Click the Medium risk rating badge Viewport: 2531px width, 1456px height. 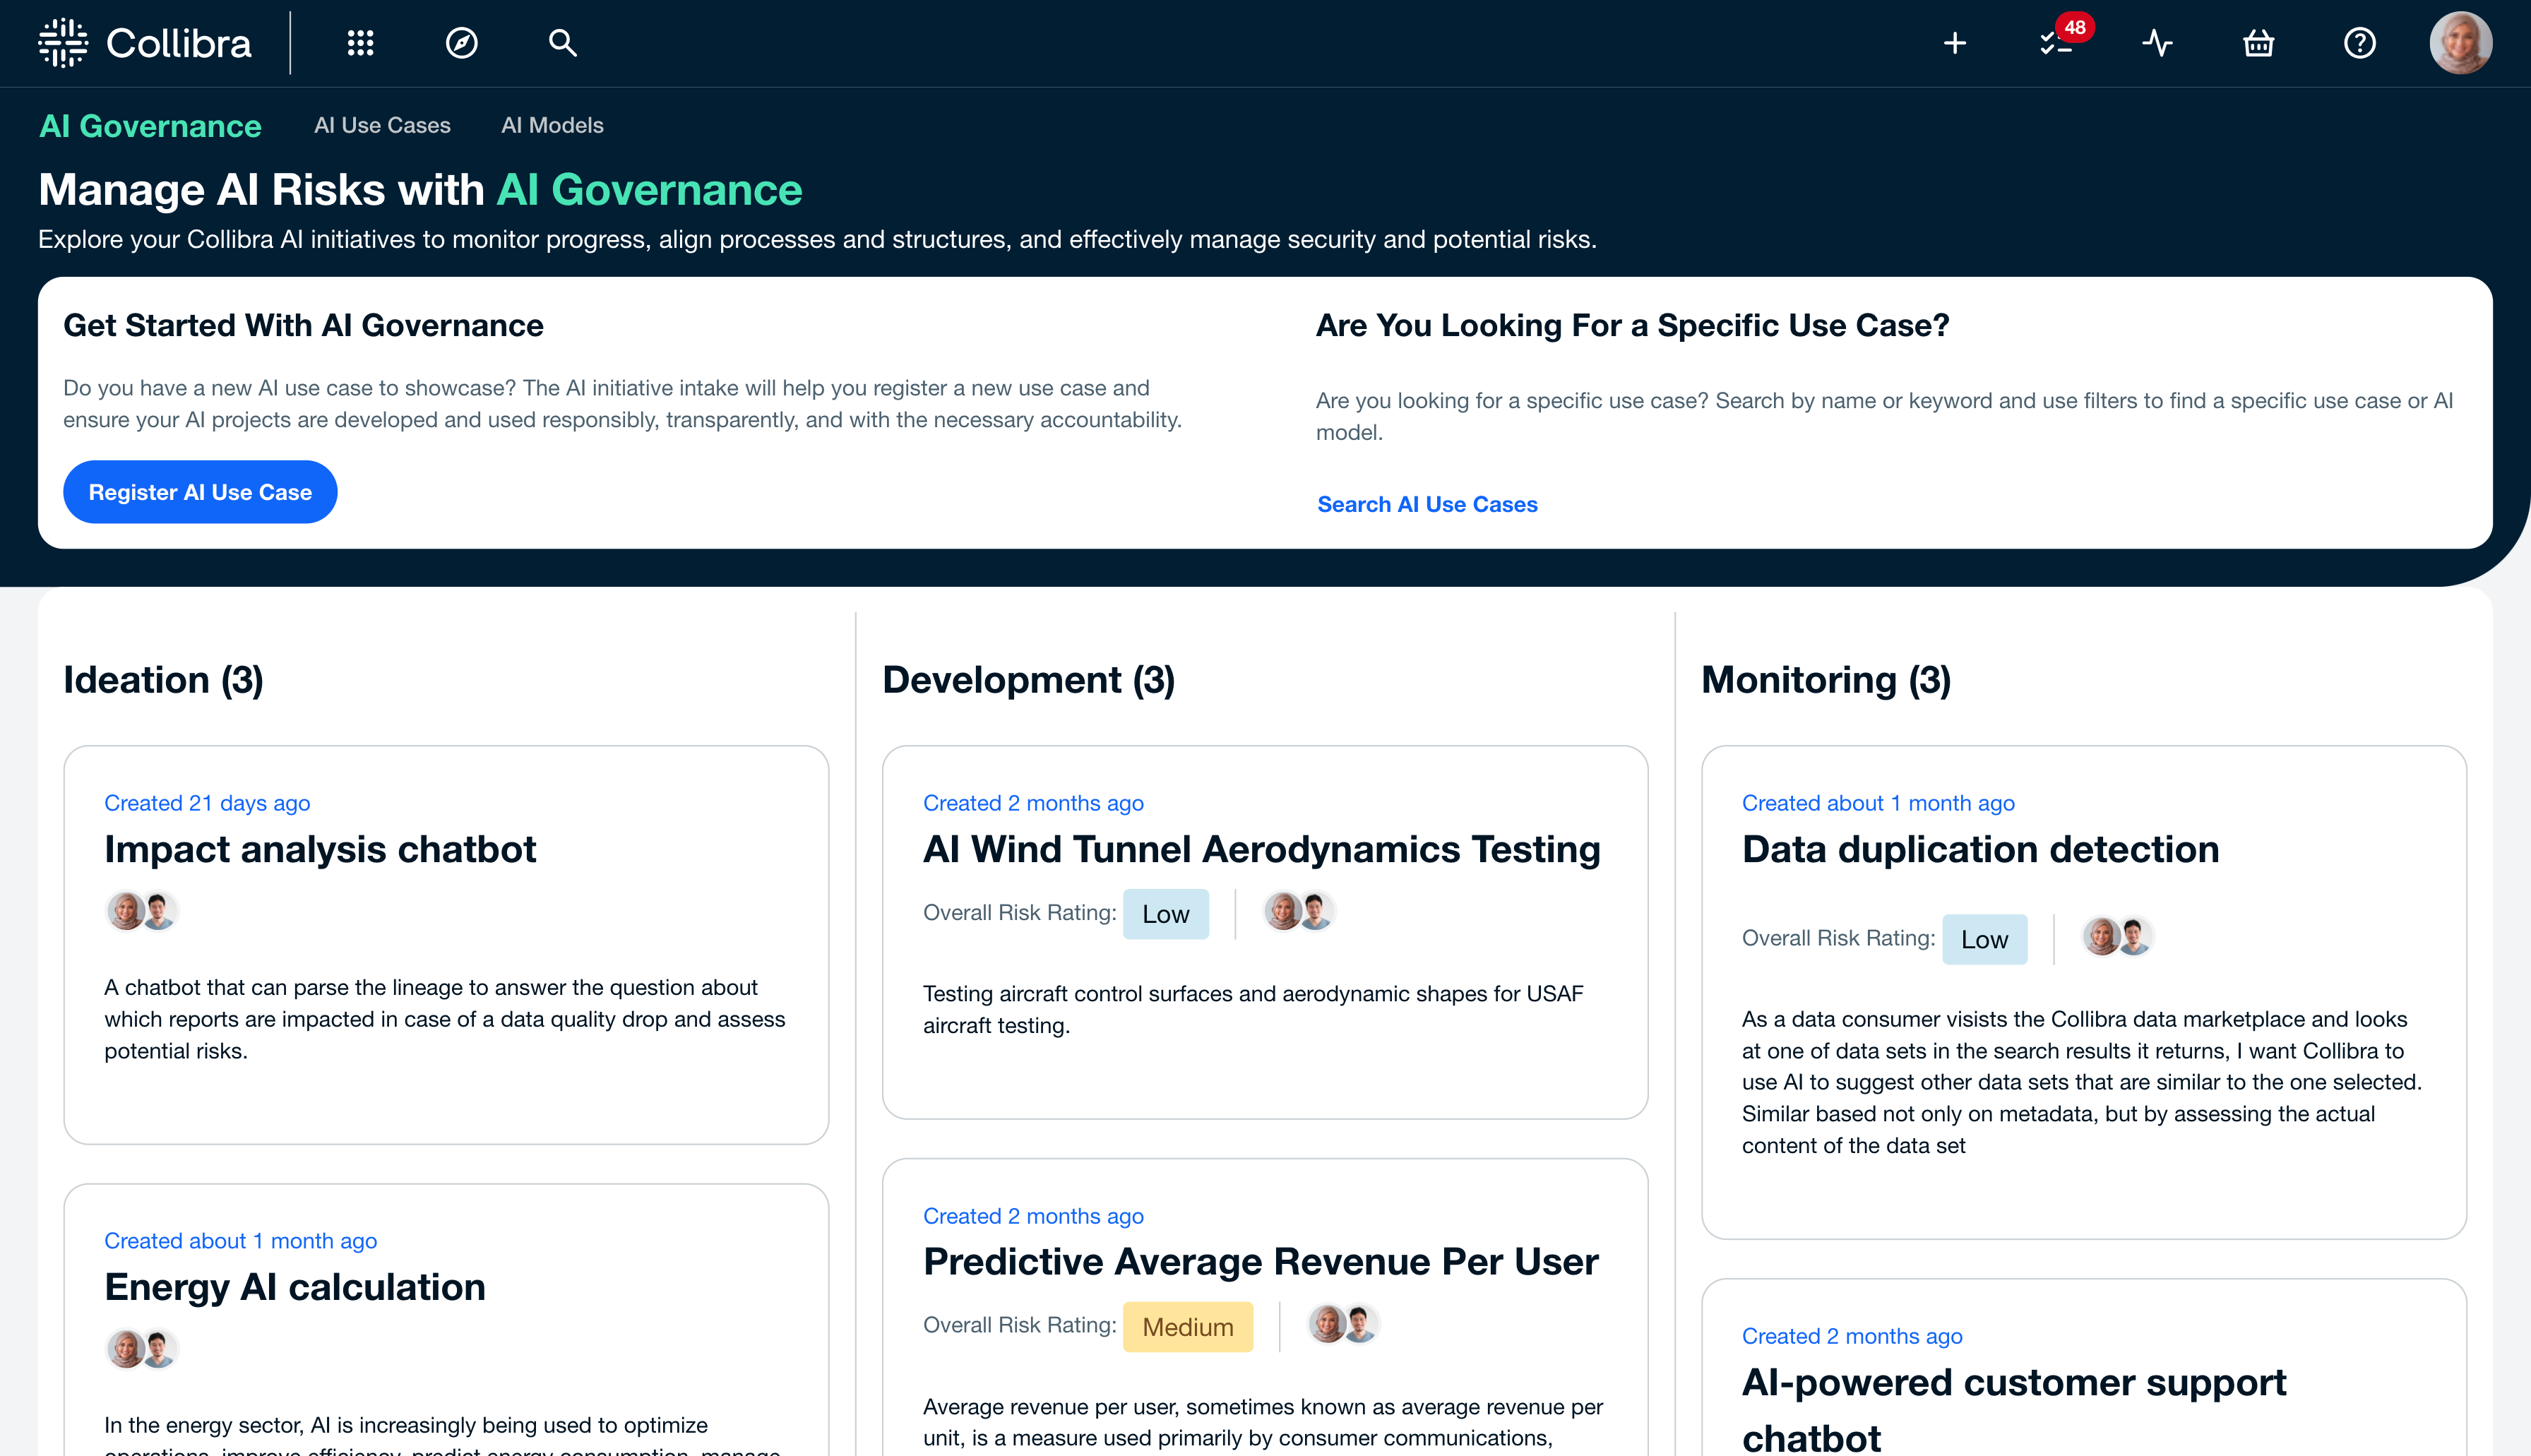pos(1187,1327)
